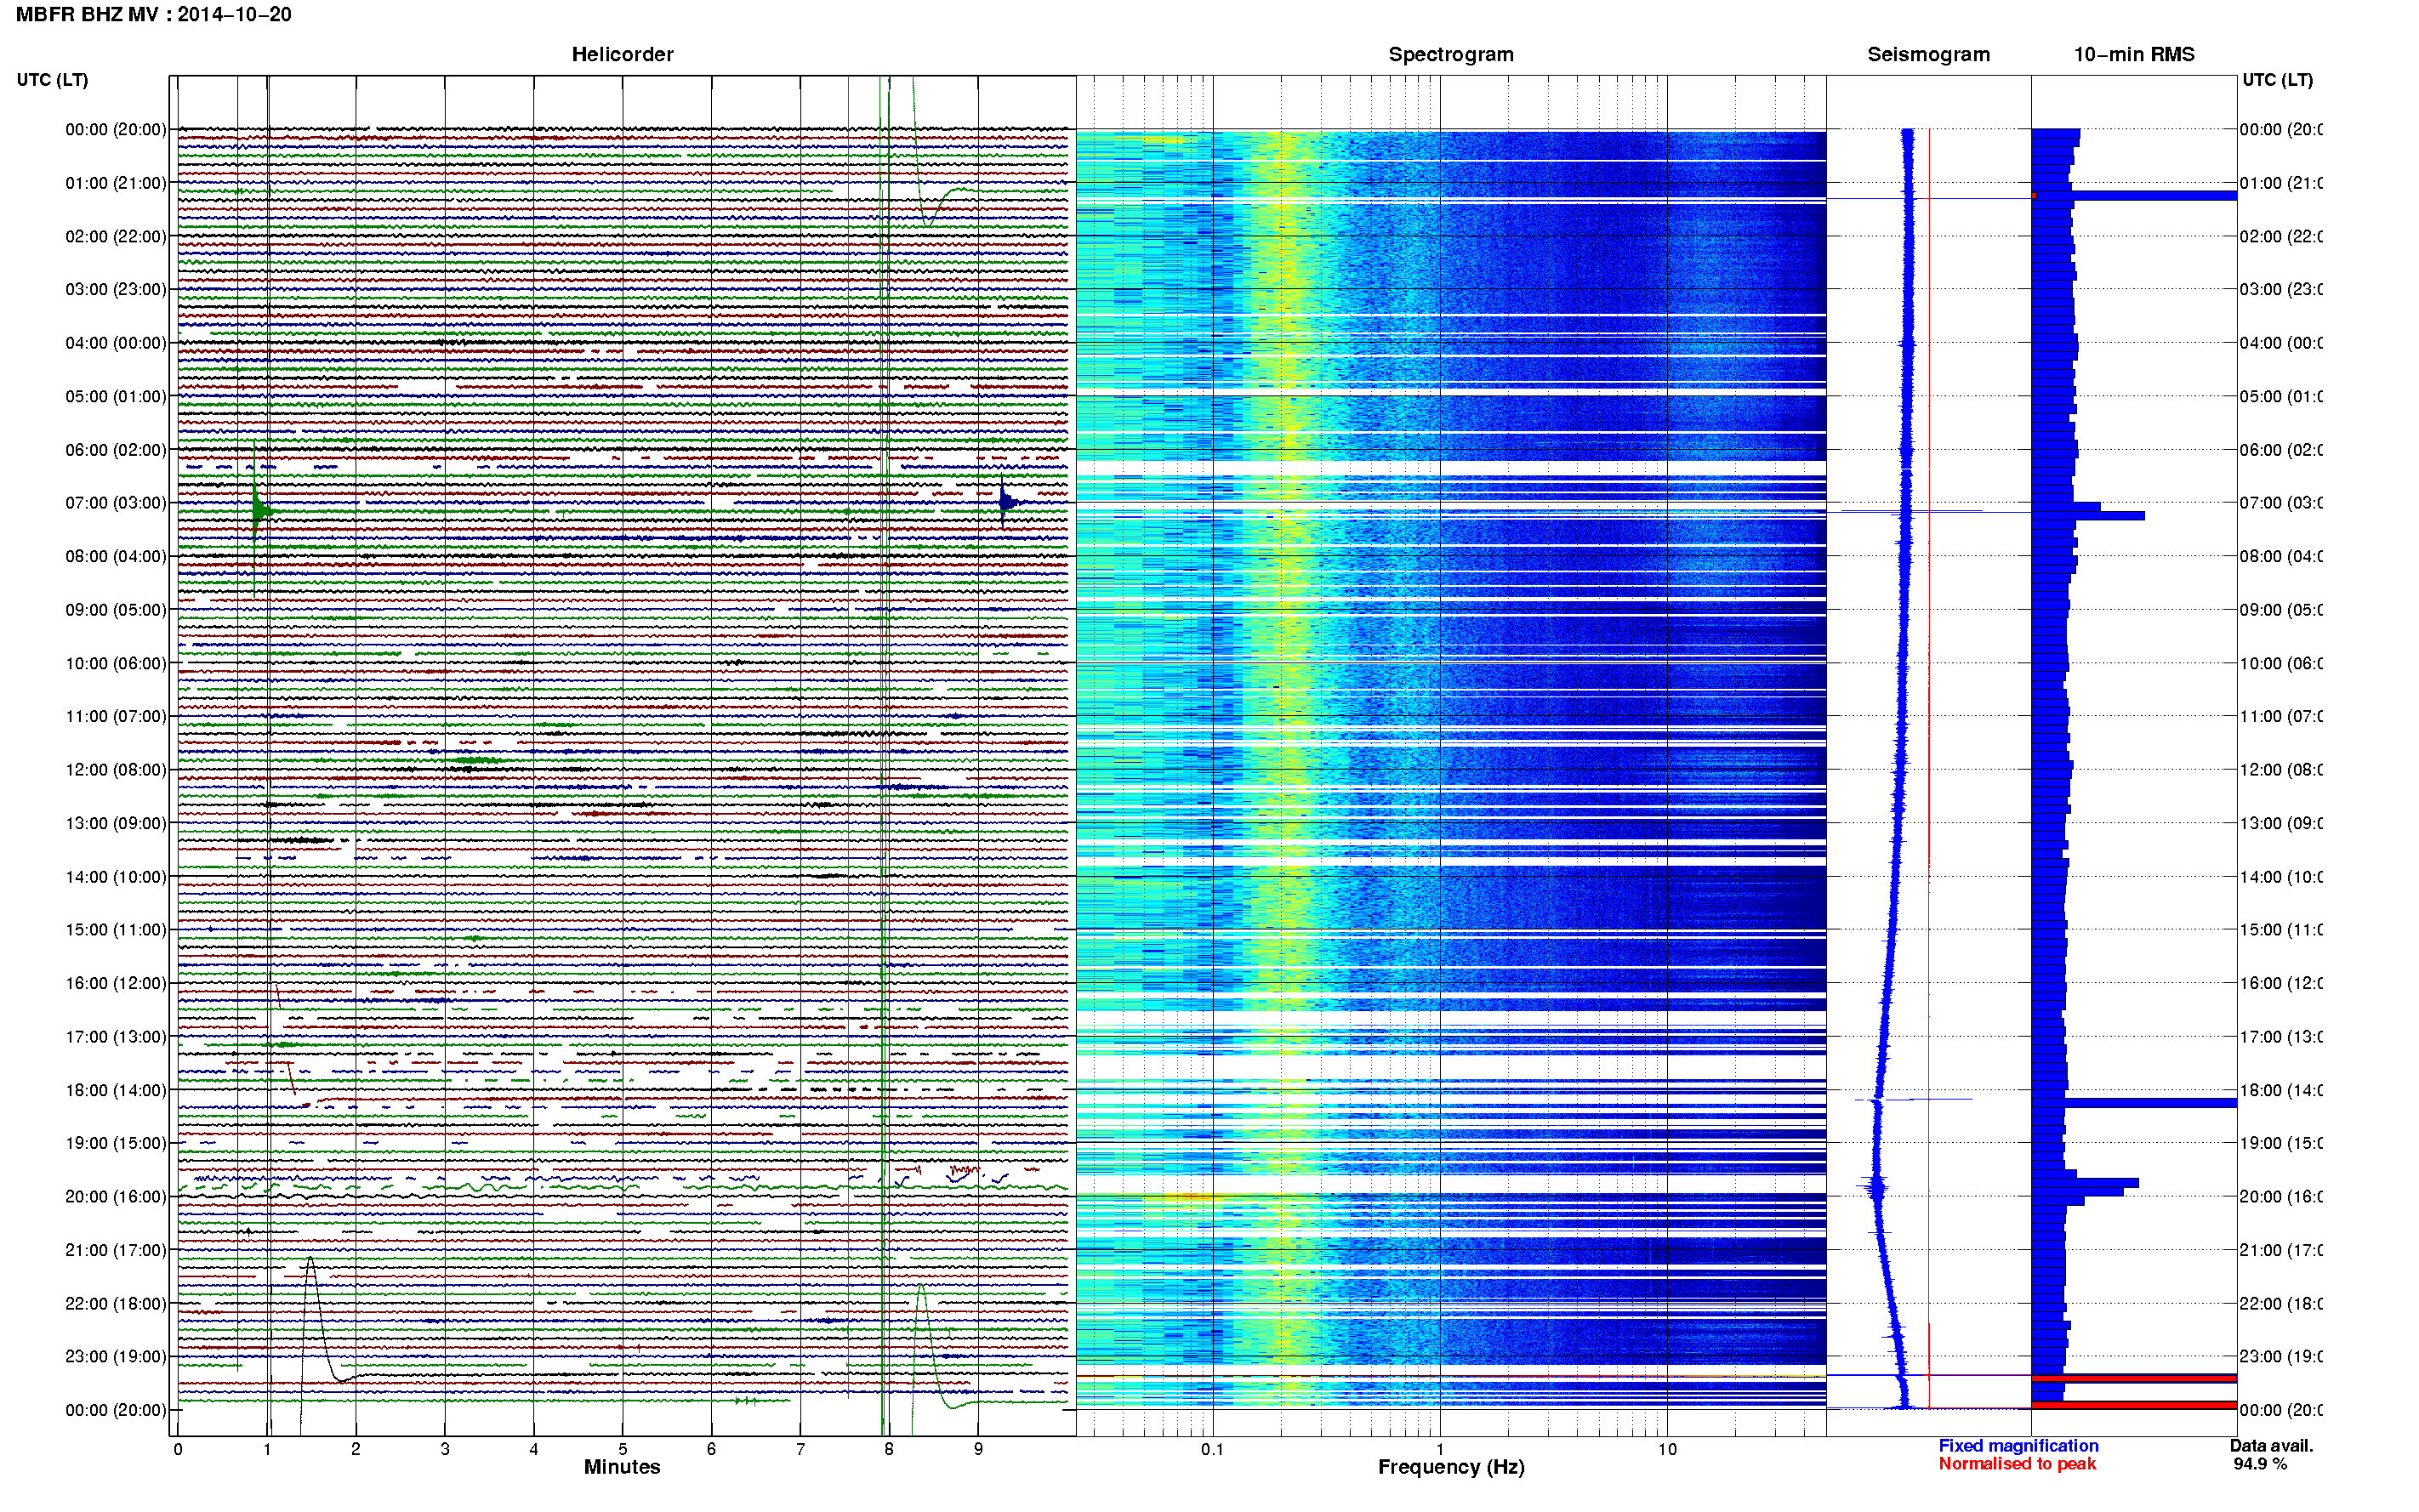The height and width of the screenshot is (1512, 2419).
Task: Click the left 03:00 (23:00) time label
Action: 116,289
